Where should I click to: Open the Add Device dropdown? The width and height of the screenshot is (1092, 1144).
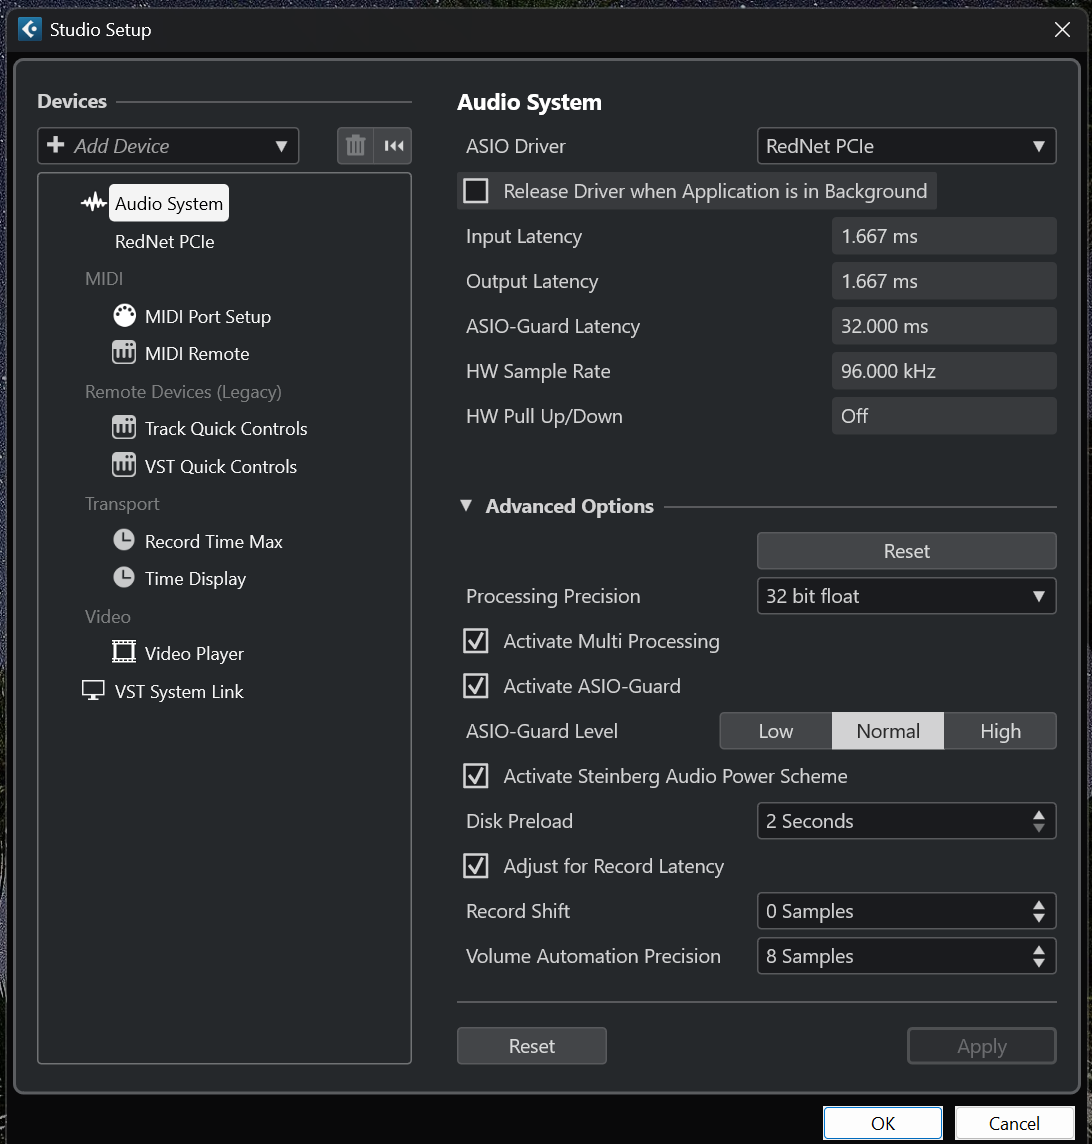[169, 146]
